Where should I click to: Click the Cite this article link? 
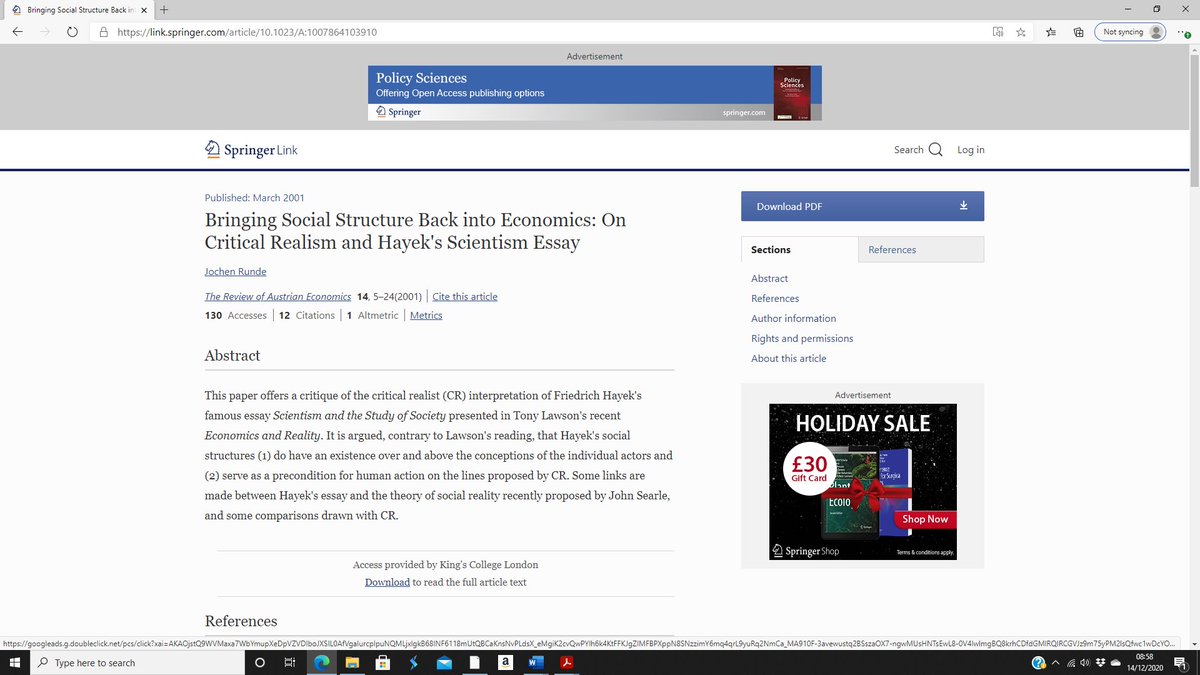click(463, 296)
